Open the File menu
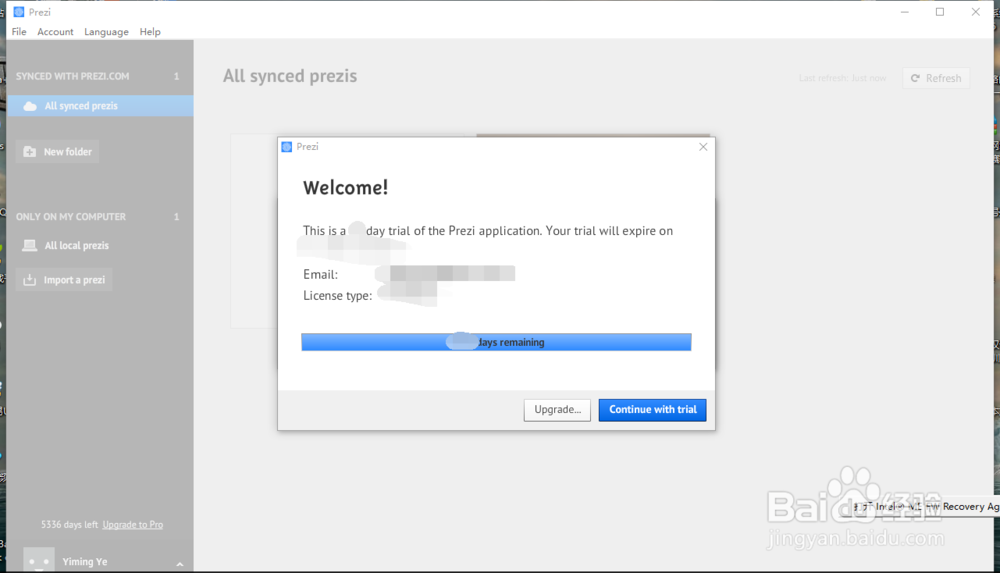This screenshot has width=1000, height=573. (x=19, y=32)
